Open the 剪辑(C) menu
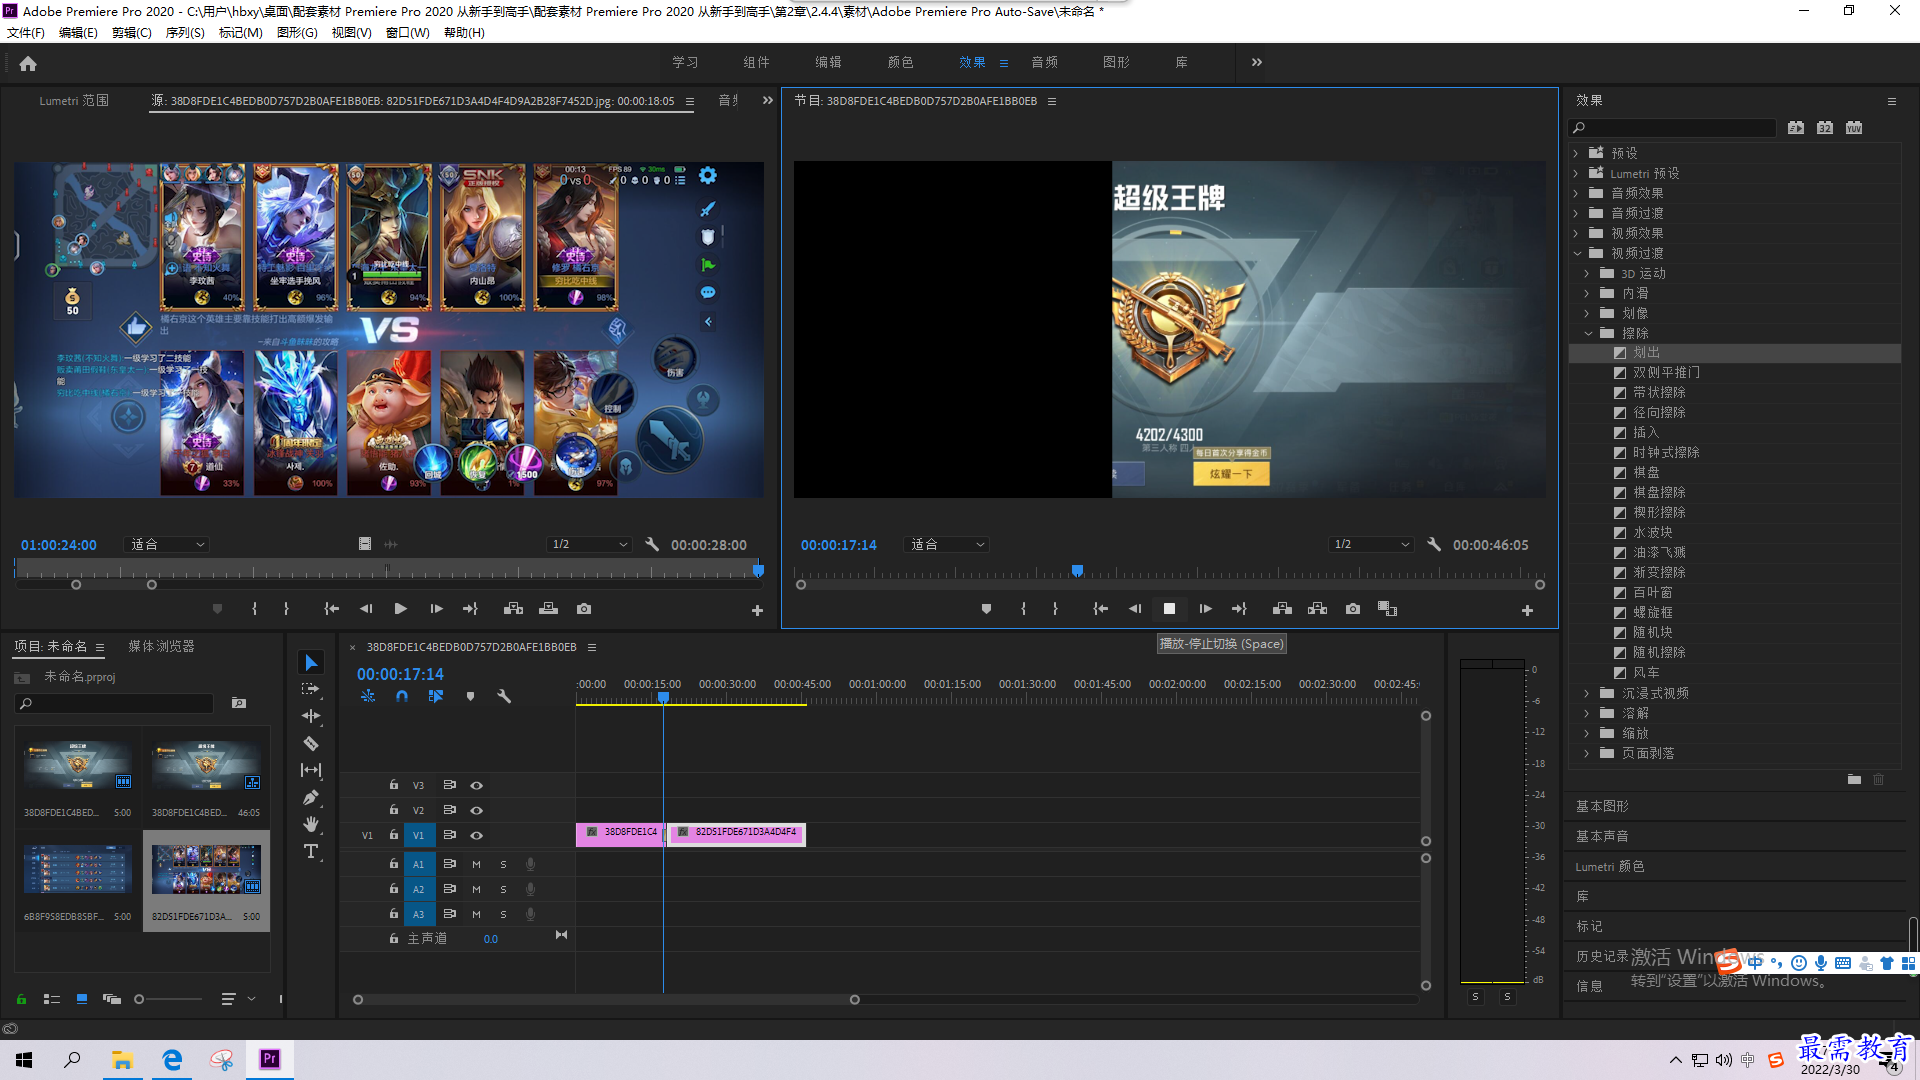Screen dimensions: 1920x1080 (x=132, y=33)
